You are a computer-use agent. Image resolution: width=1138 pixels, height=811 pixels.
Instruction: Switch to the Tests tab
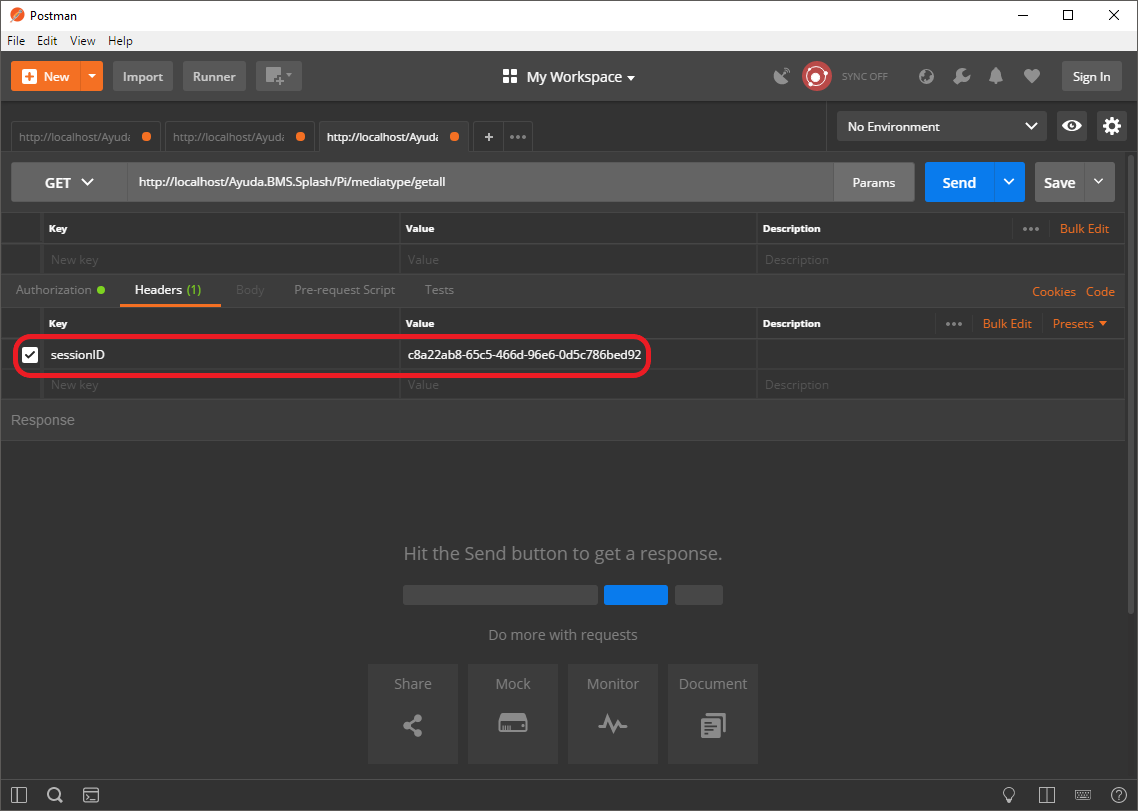click(x=439, y=290)
